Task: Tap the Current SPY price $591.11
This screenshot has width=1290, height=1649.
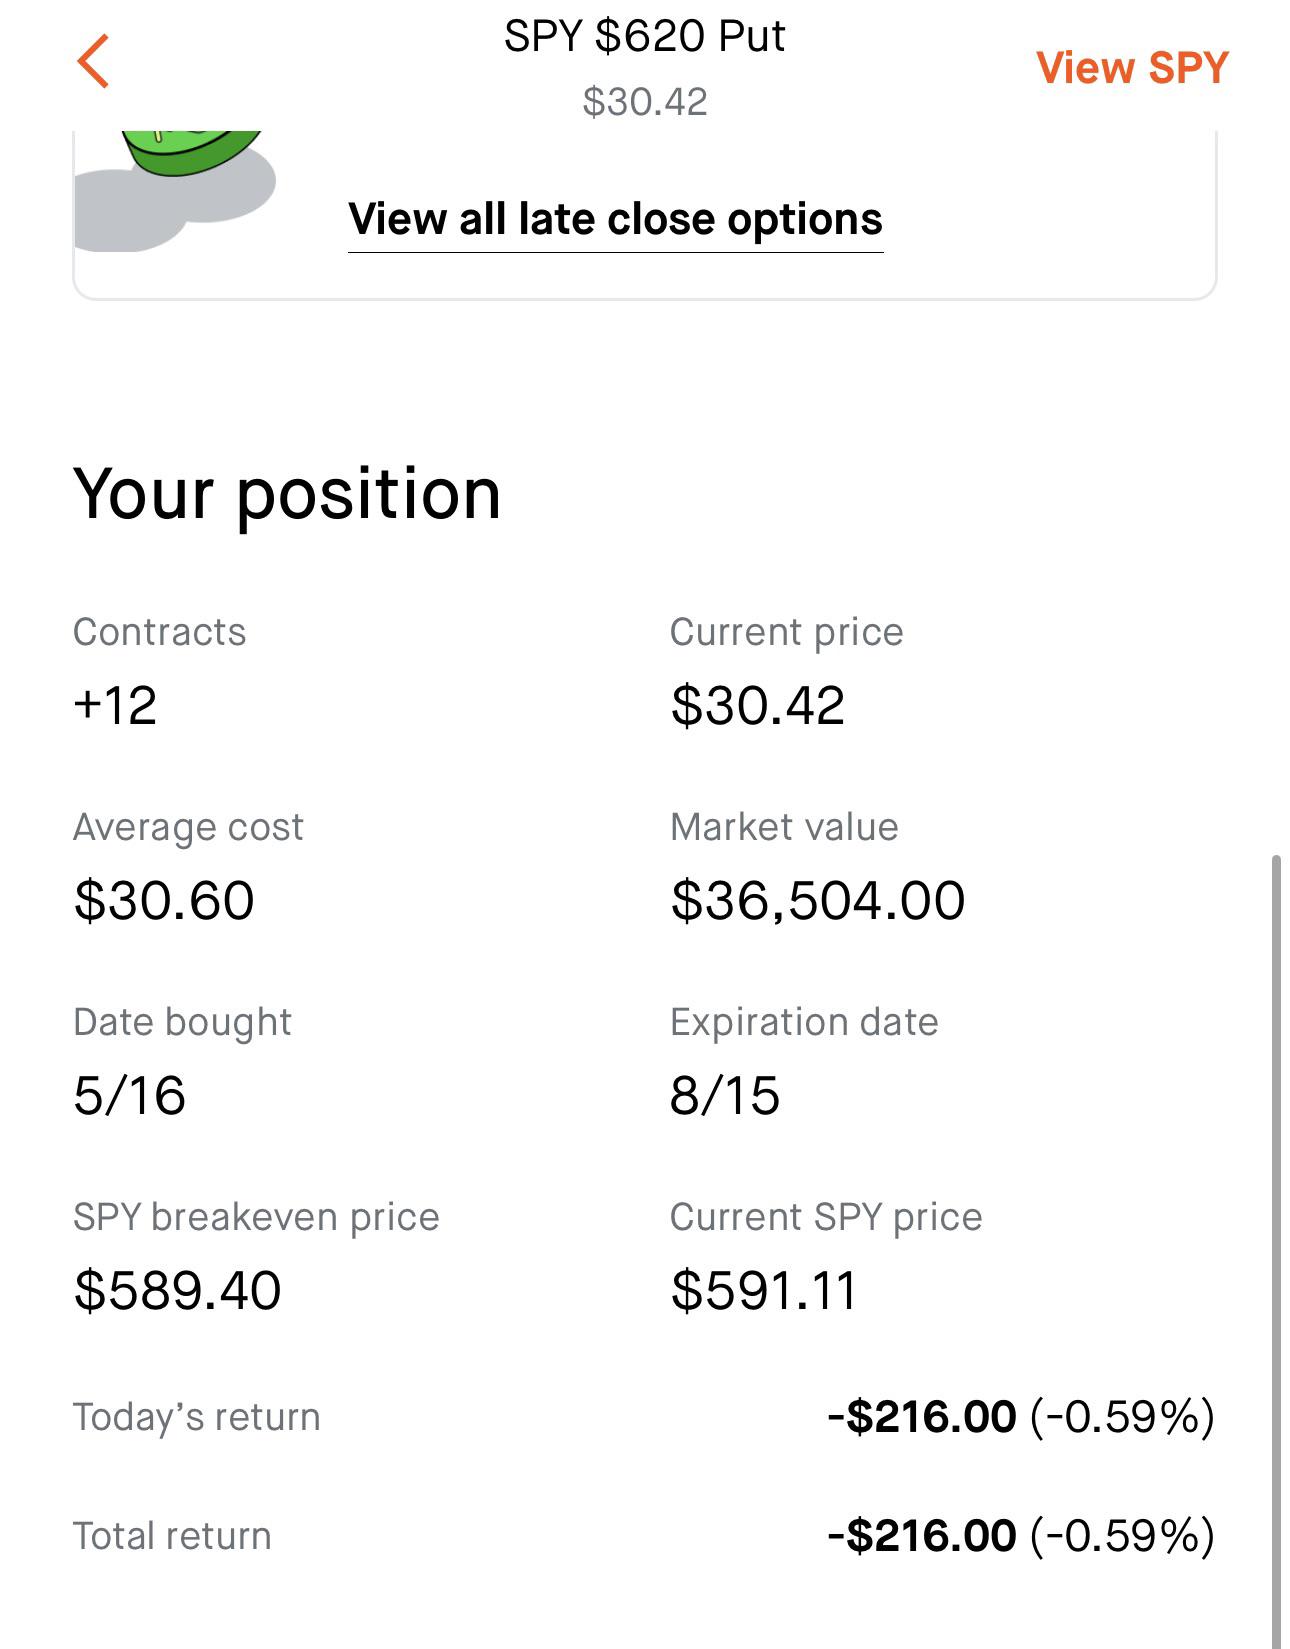Action: 763,1290
